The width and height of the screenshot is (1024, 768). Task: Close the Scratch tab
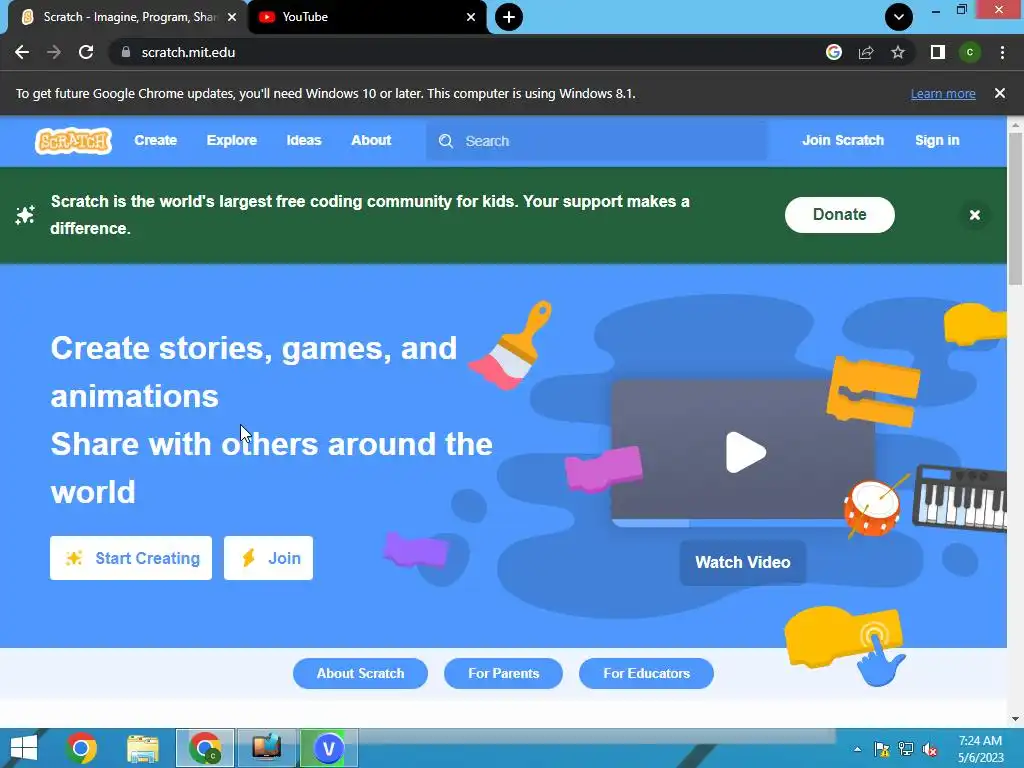[x=232, y=17]
